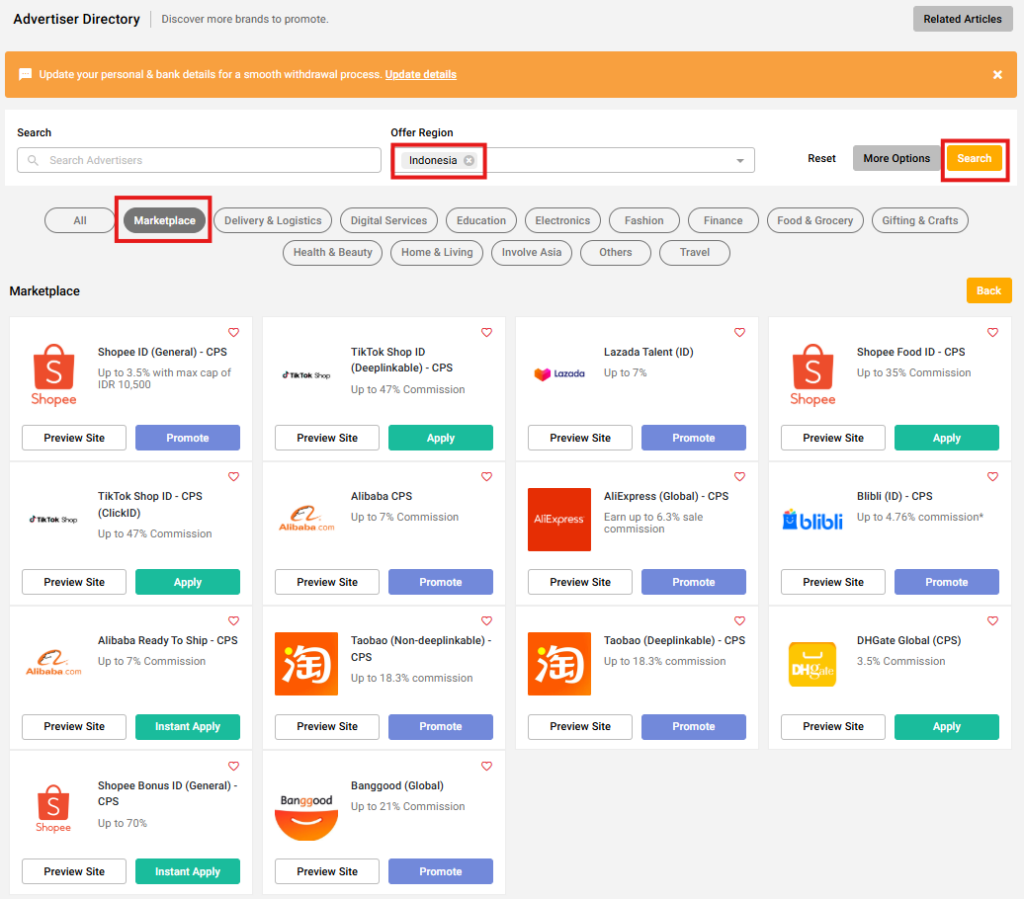
Task: Focus the Search Advertisers input field
Action: 199,160
